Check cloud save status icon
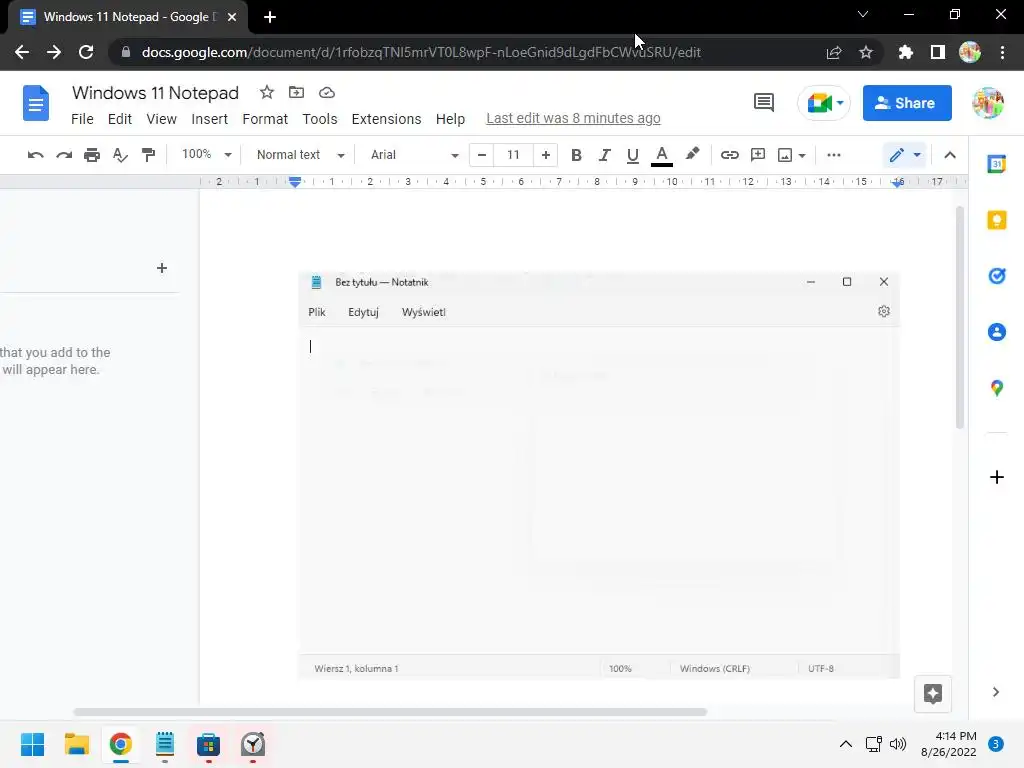Image resolution: width=1024 pixels, height=768 pixels. click(x=327, y=93)
